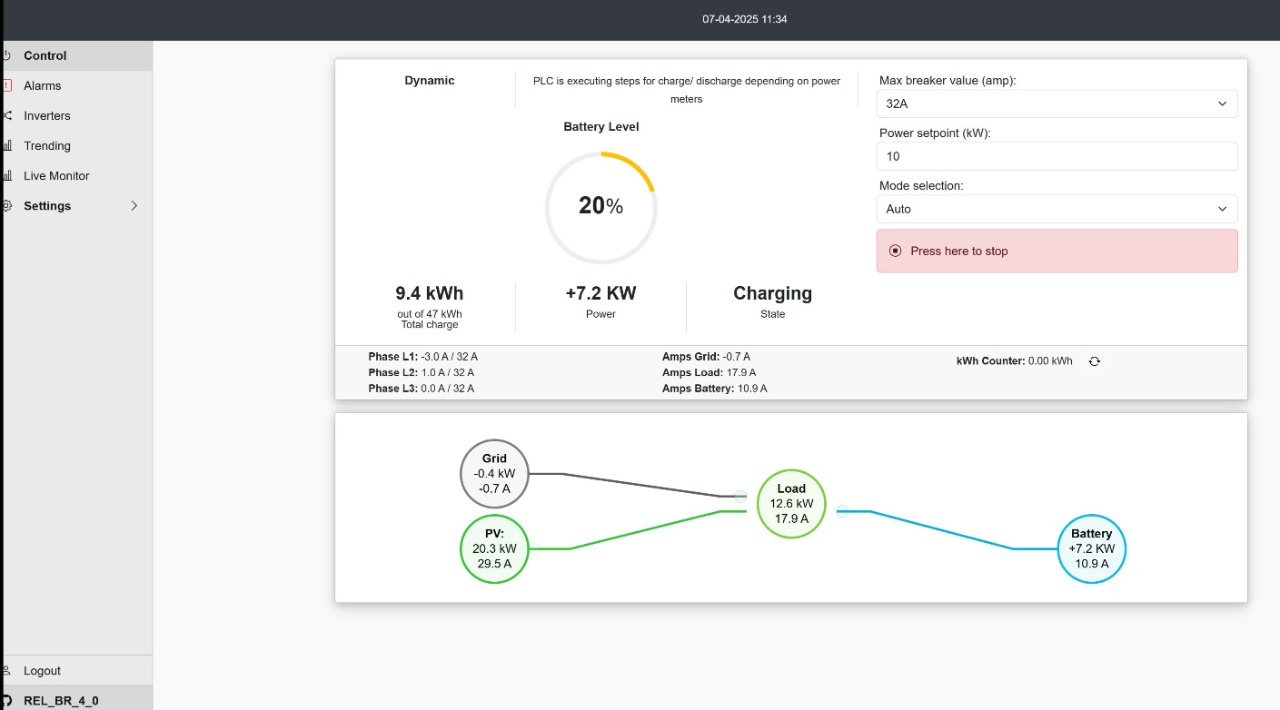Click the Amps Grid reading
The width and height of the screenshot is (1280, 710).
[x=706, y=357]
